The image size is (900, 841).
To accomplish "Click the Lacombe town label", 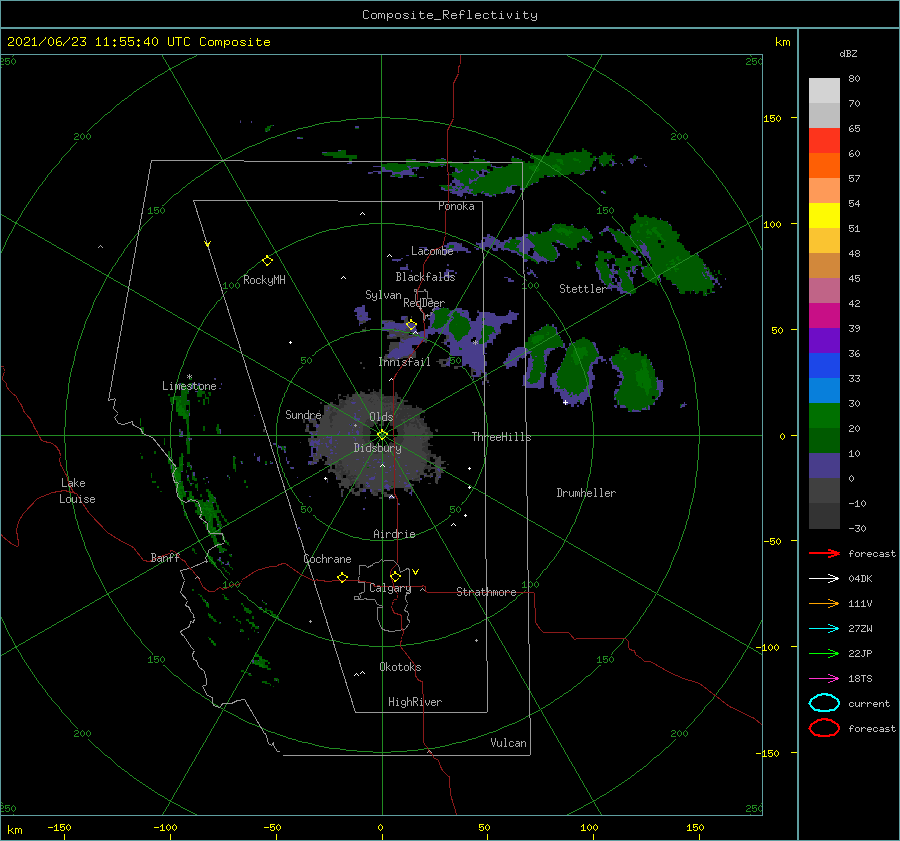I will tap(432, 251).
